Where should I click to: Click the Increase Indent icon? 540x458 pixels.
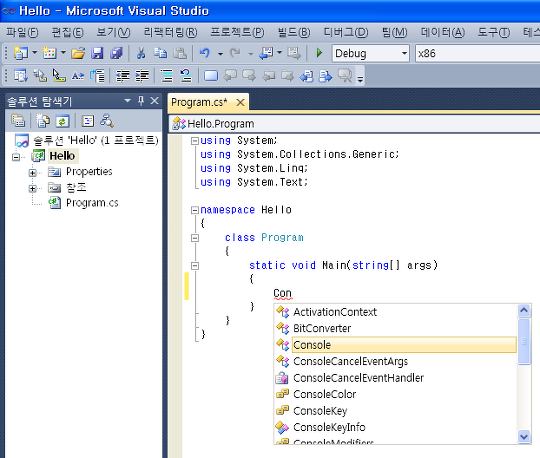[x=142, y=75]
